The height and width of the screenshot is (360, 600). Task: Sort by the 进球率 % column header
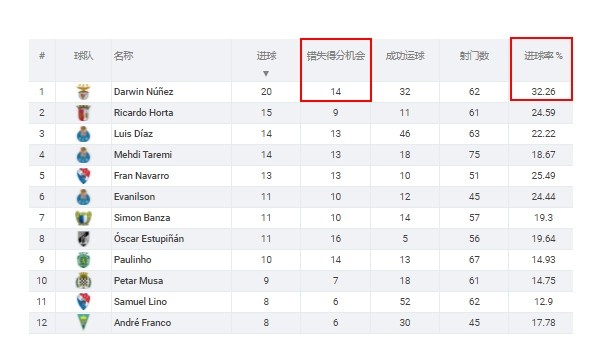coord(543,56)
